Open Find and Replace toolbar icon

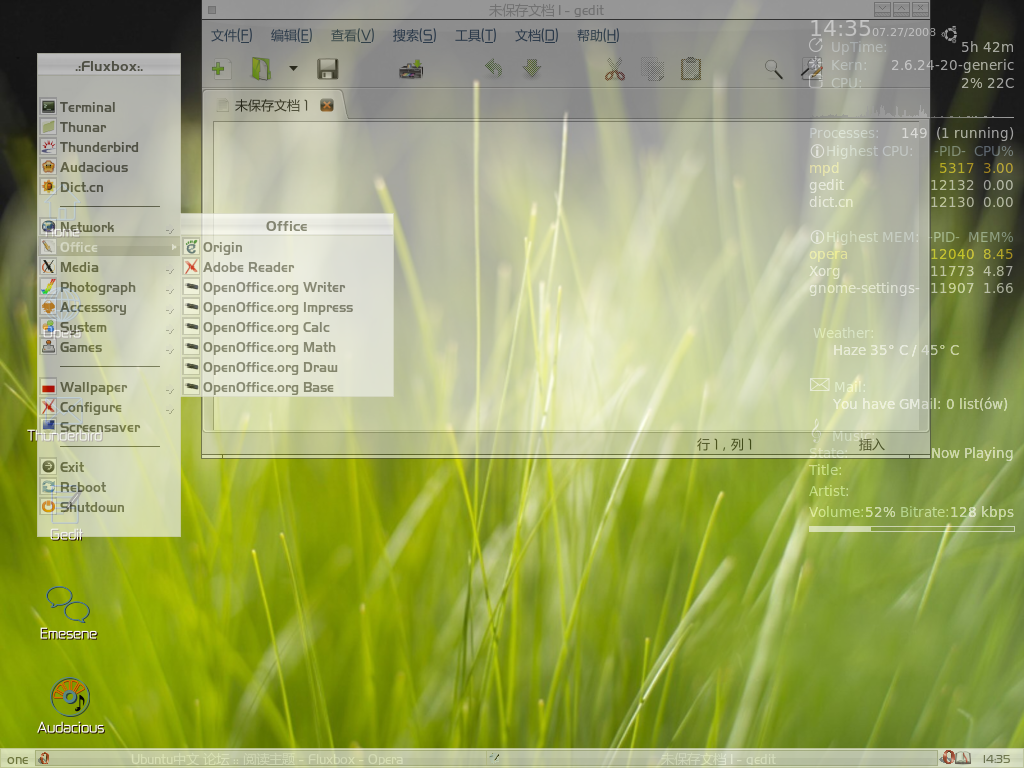tap(812, 69)
